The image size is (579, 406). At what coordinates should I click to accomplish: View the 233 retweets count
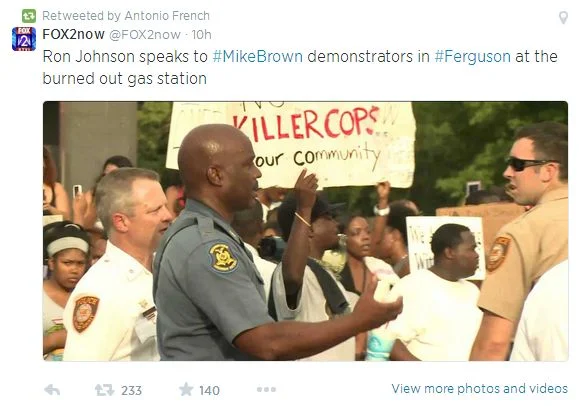tap(131, 390)
